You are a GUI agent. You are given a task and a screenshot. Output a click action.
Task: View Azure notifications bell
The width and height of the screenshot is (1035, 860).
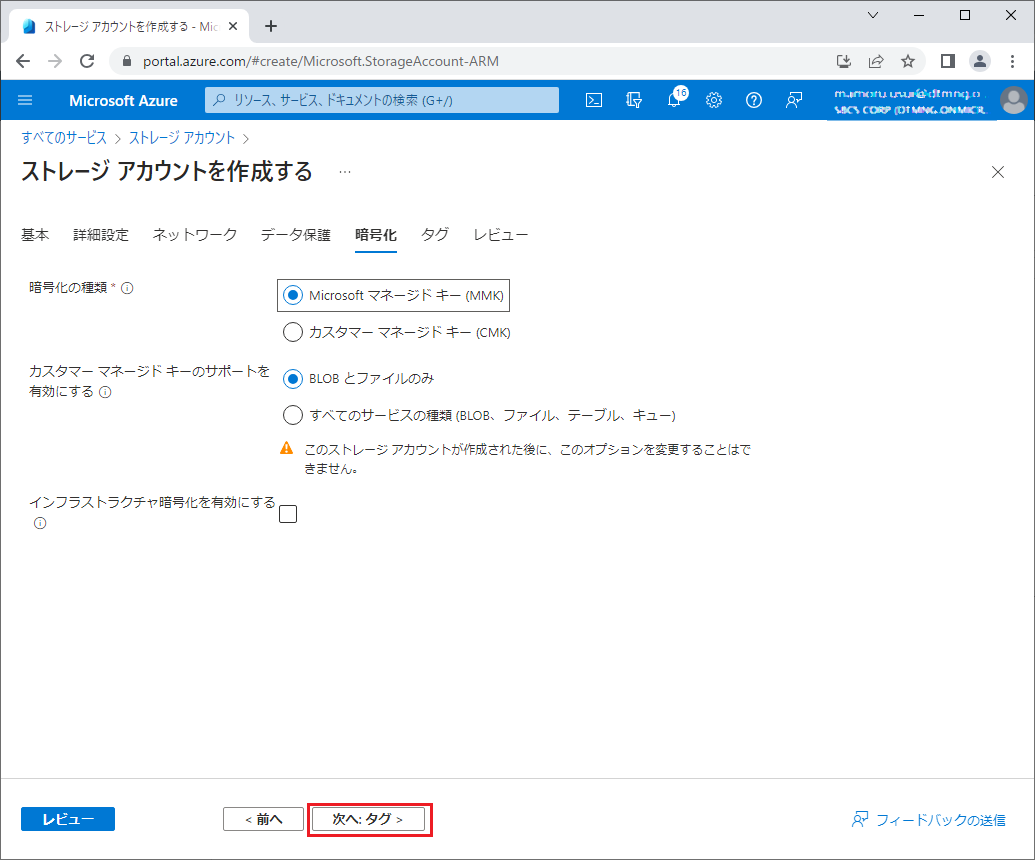[674, 100]
